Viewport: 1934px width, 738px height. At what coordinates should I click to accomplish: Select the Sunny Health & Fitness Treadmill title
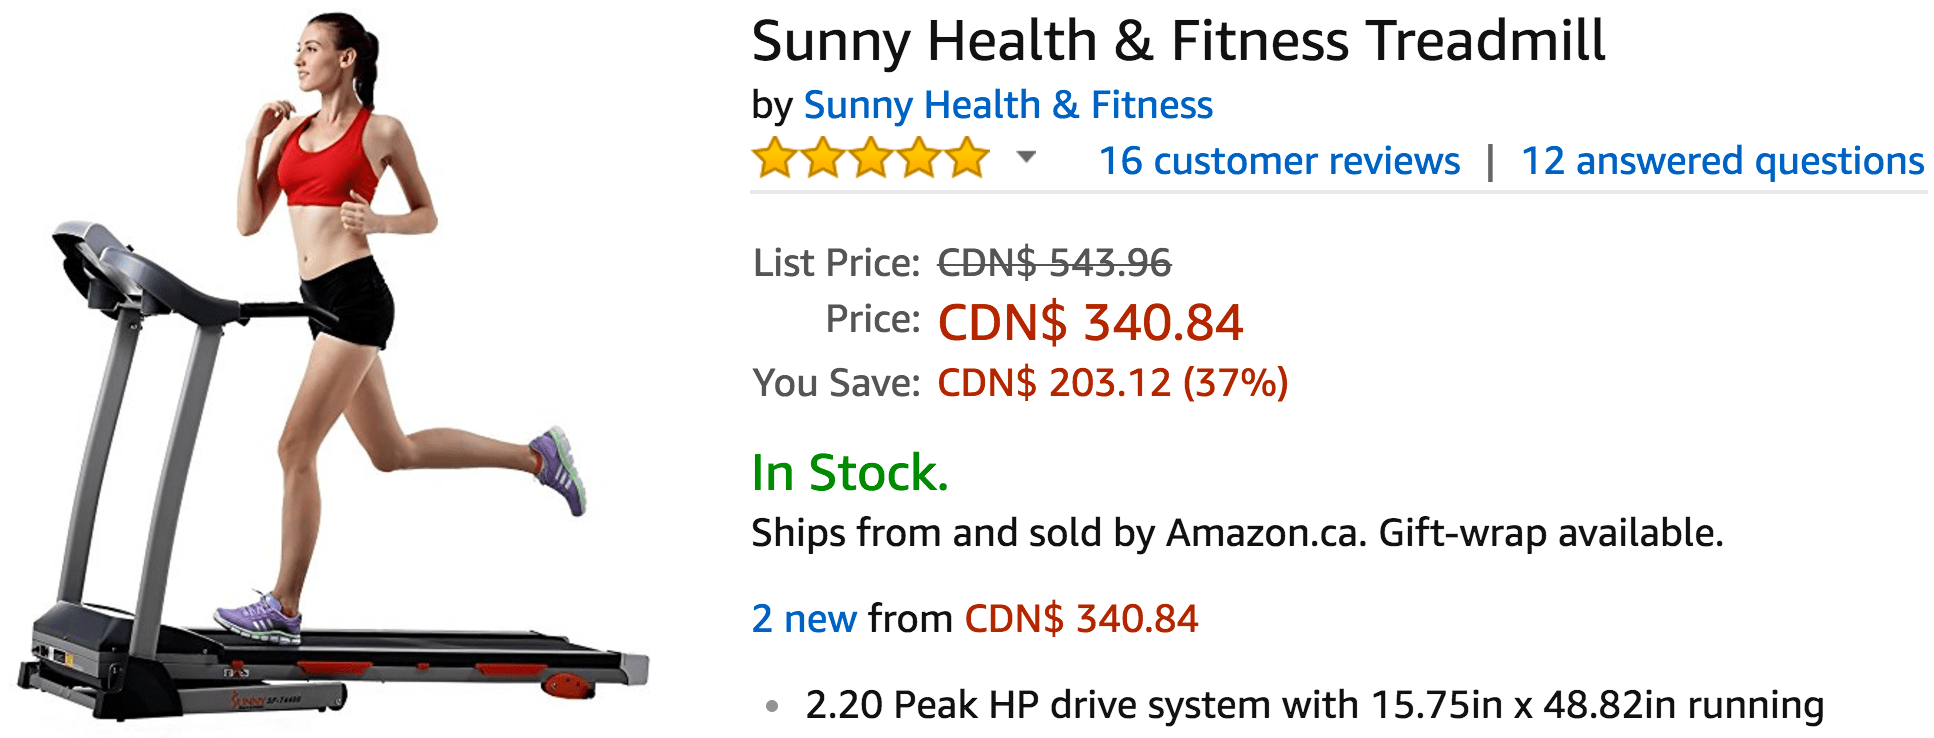point(1178,42)
